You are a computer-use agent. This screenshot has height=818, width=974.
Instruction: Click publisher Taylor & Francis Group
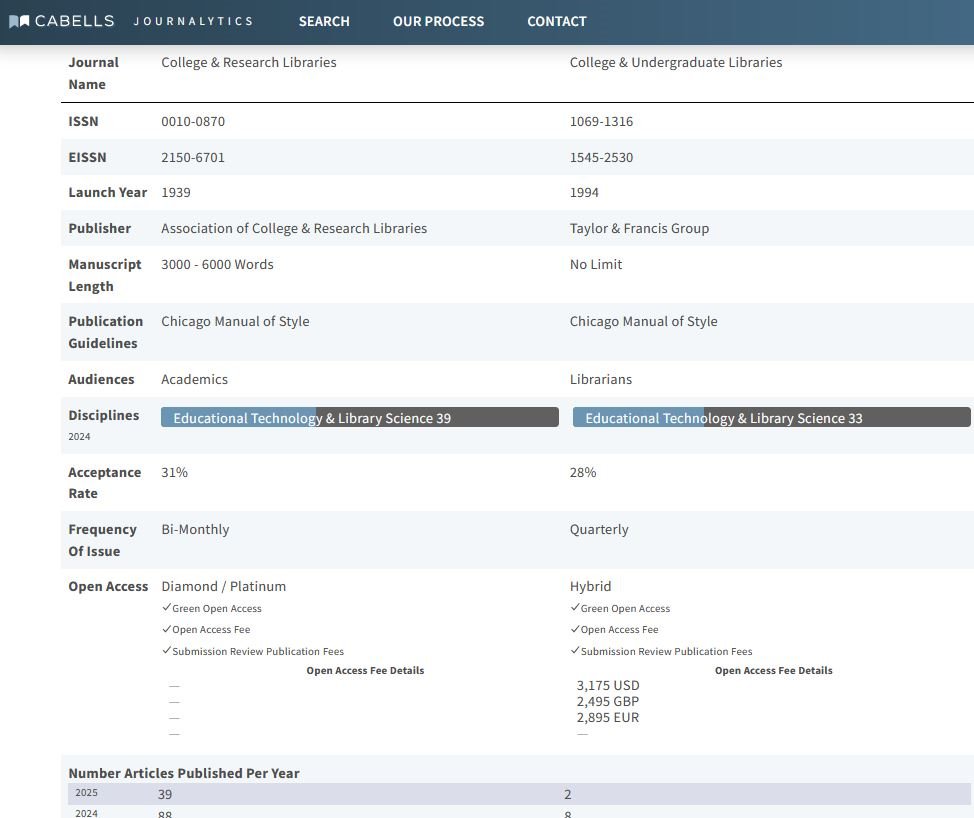pyautogui.click(x=639, y=229)
